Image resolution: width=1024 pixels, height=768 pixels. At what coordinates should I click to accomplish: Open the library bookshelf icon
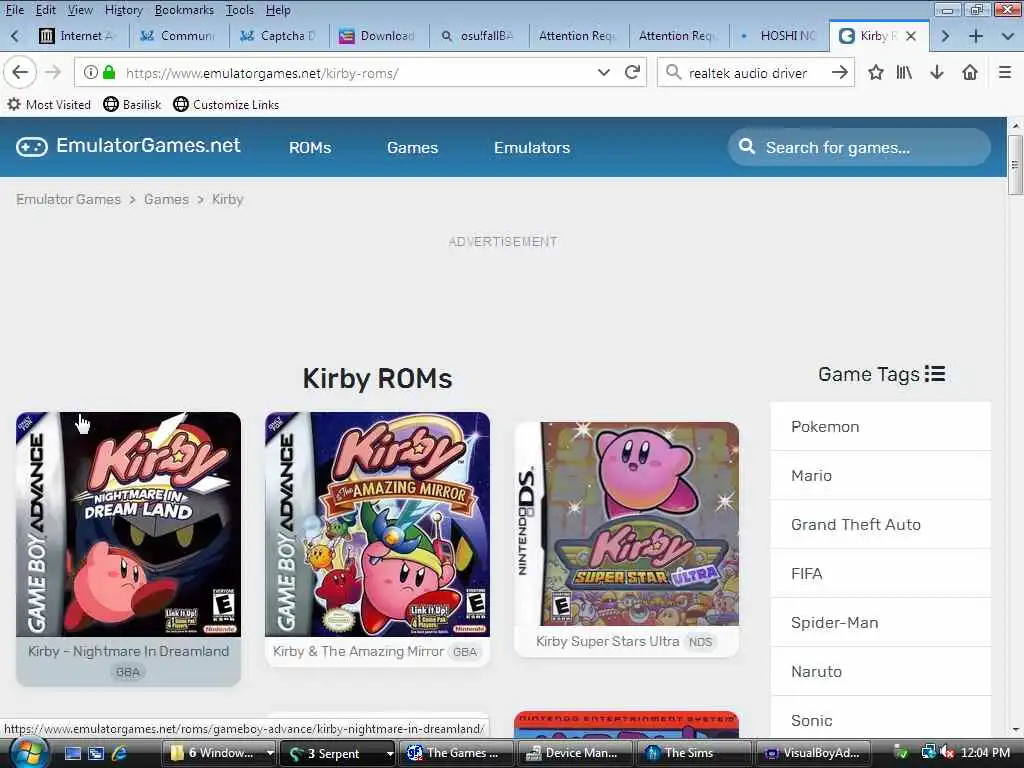(x=904, y=72)
